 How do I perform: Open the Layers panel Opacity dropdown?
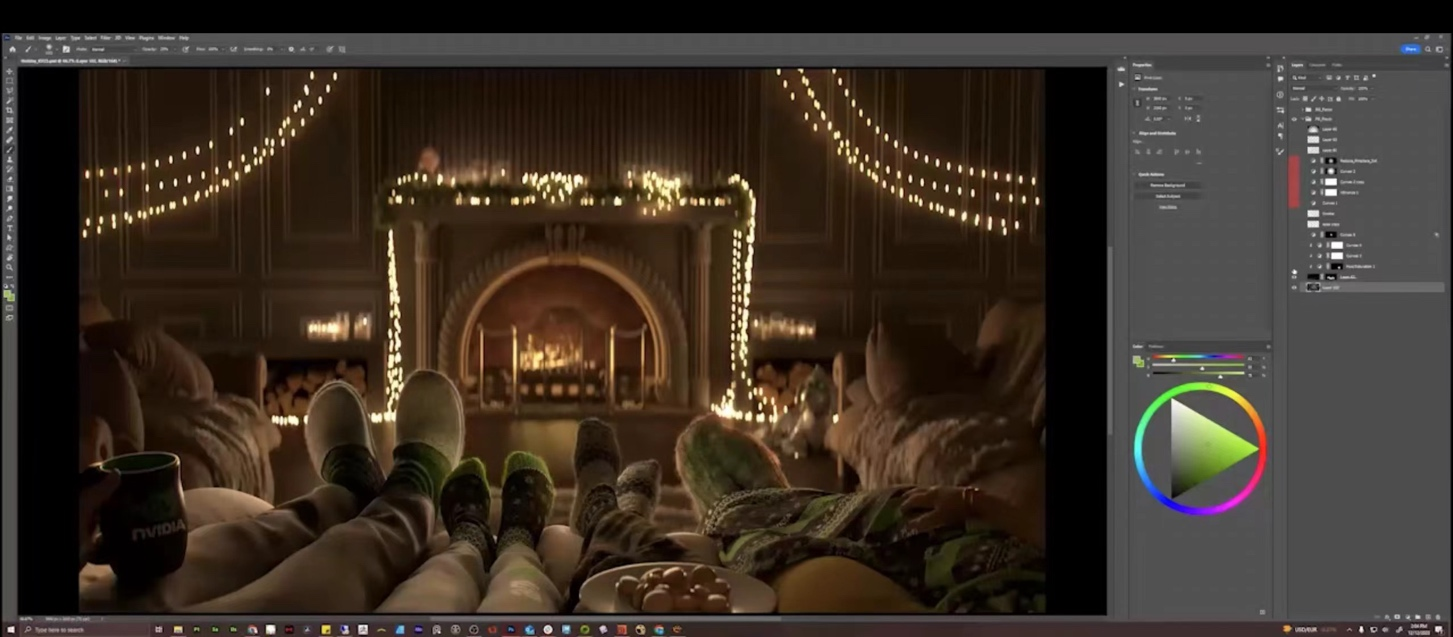tap(1371, 88)
